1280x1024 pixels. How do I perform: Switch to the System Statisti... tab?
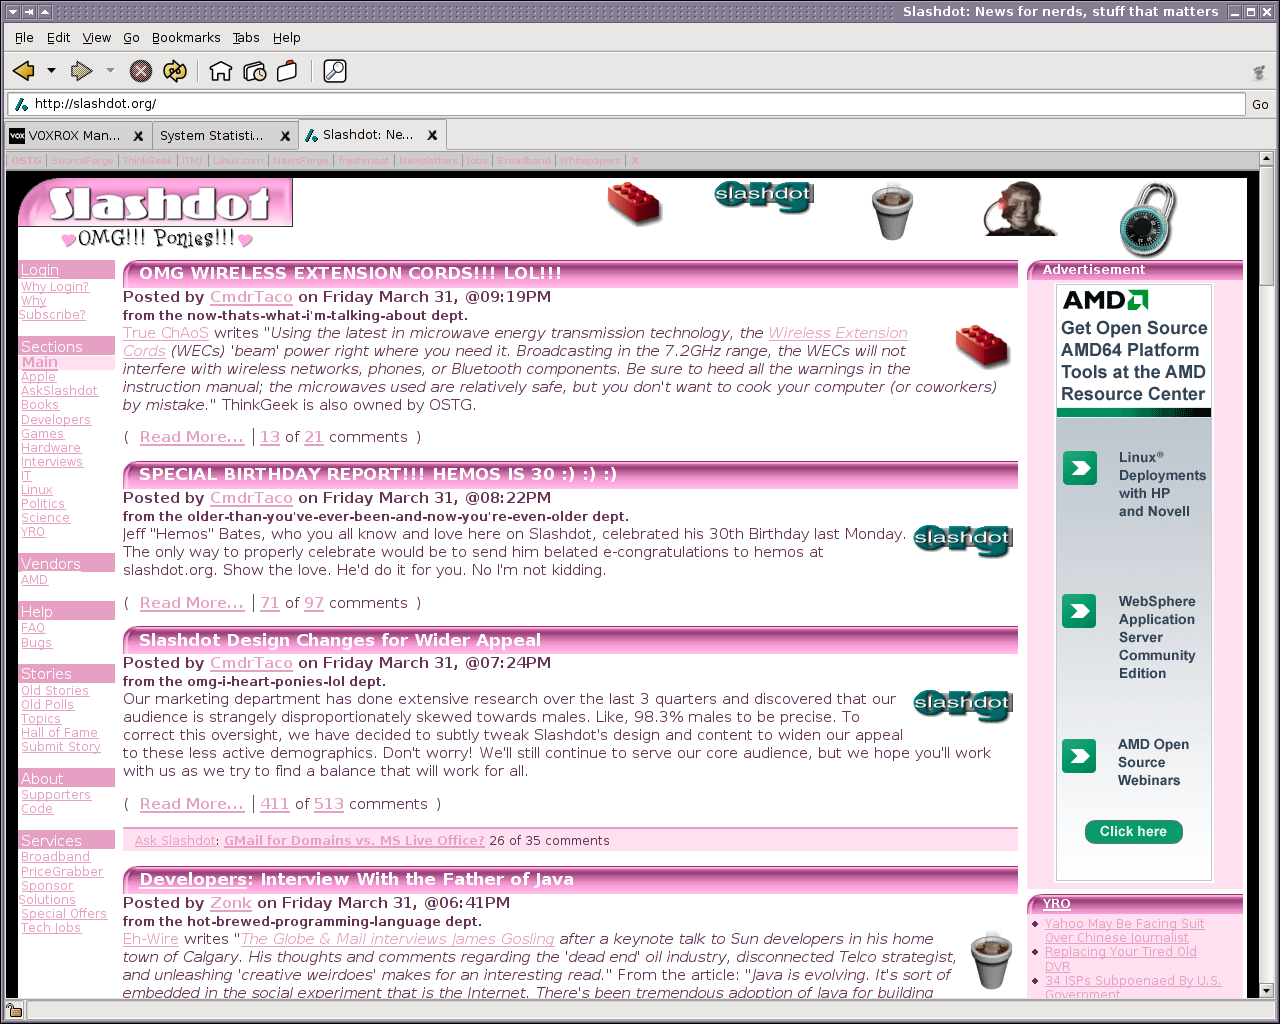coord(224,136)
